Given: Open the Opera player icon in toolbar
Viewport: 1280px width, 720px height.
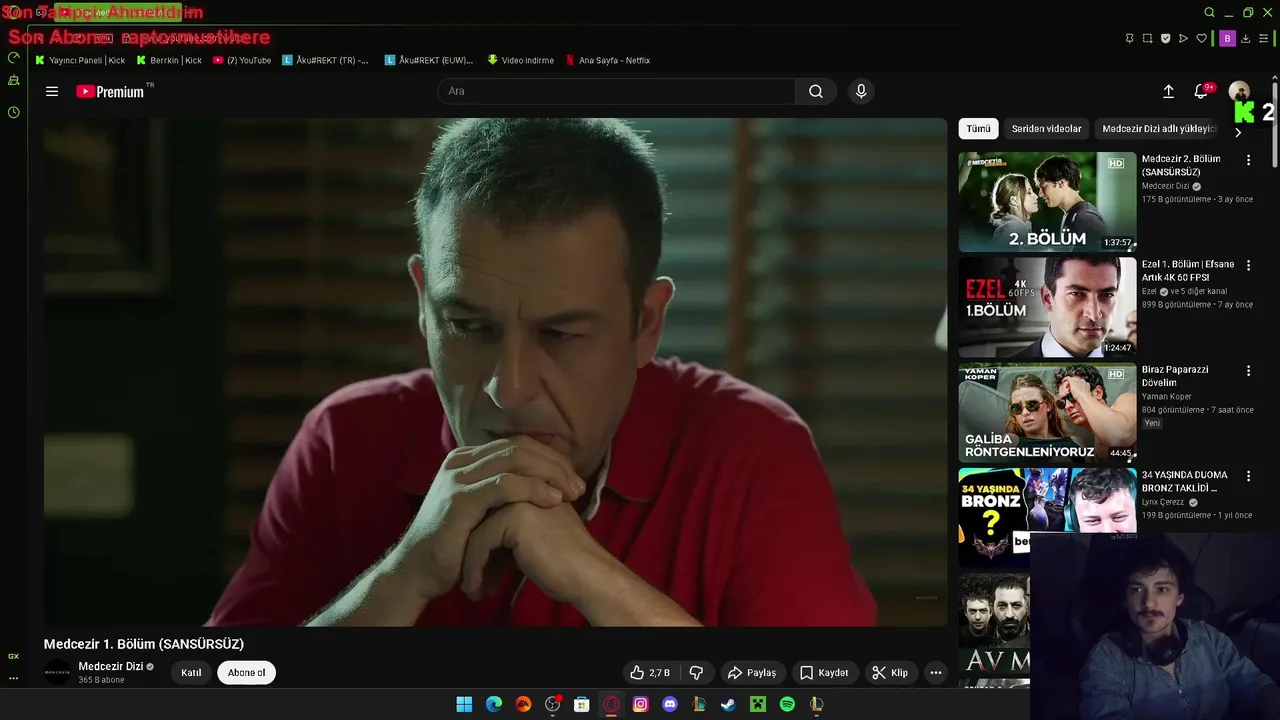Looking at the screenshot, I should (1183, 38).
